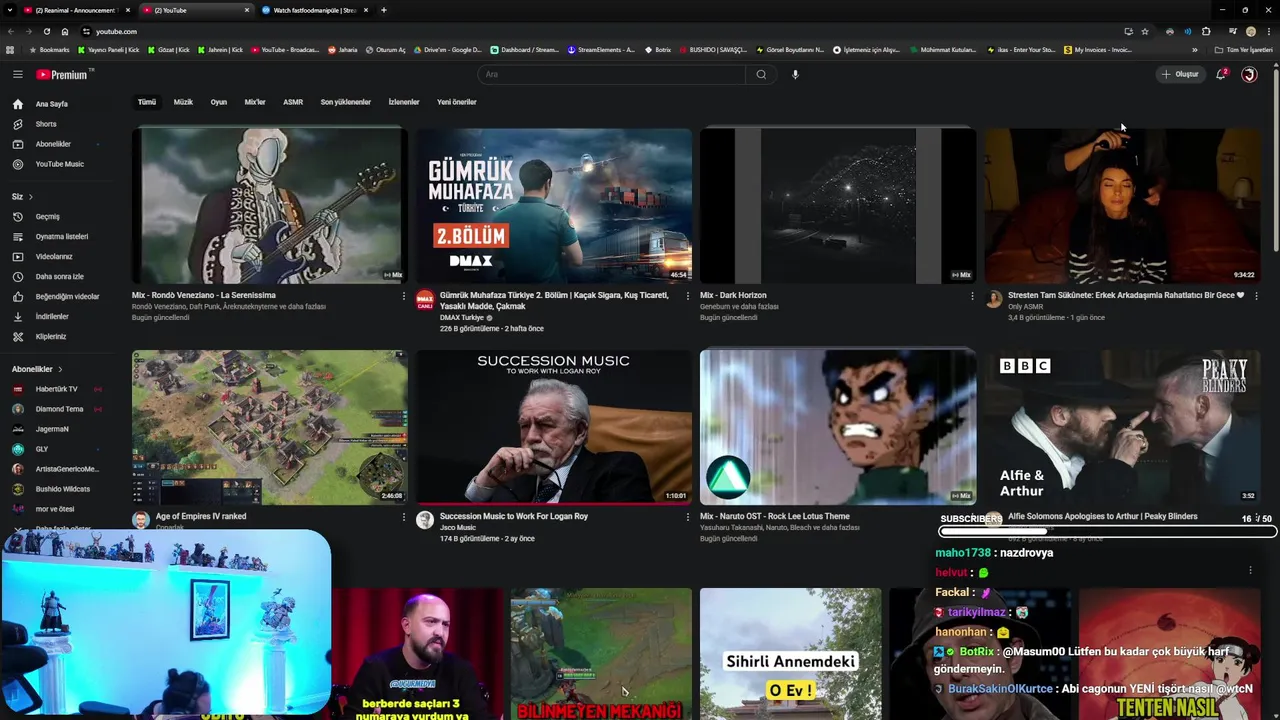Image resolution: width=1280 pixels, height=720 pixels.
Task: Reload the page from browser toolbar
Action: click(46, 31)
